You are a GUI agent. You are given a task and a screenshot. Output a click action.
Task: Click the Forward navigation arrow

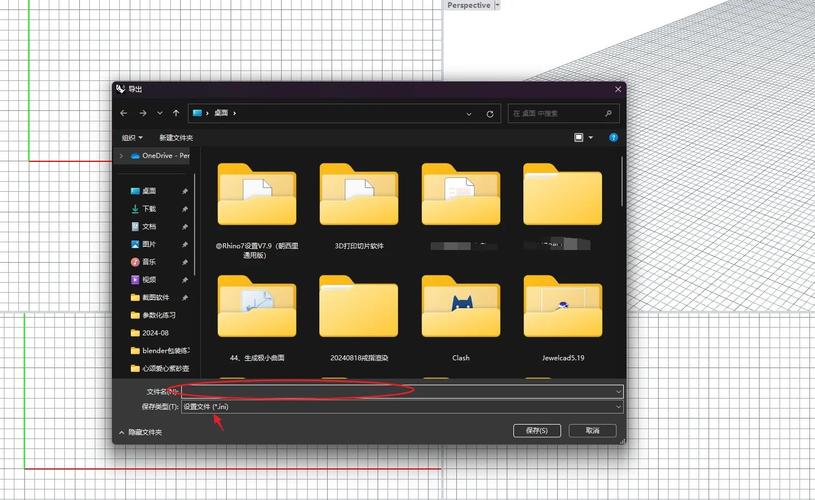[x=143, y=114]
